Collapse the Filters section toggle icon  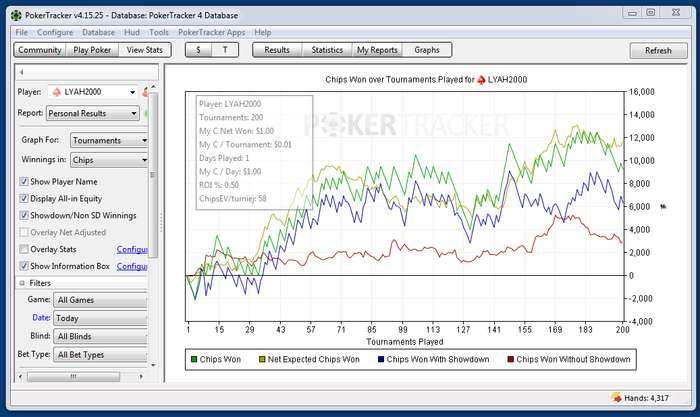[x=20, y=283]
